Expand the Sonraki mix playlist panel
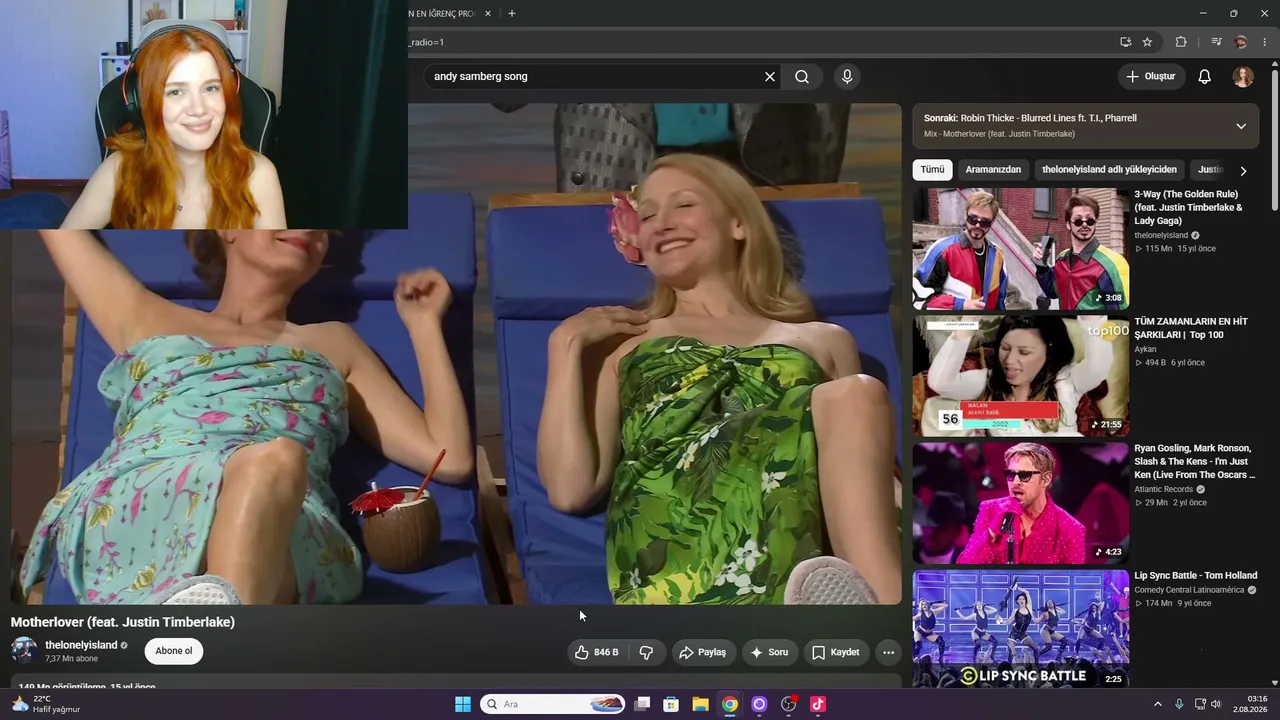1280x720 pixels. [1241, 126]
